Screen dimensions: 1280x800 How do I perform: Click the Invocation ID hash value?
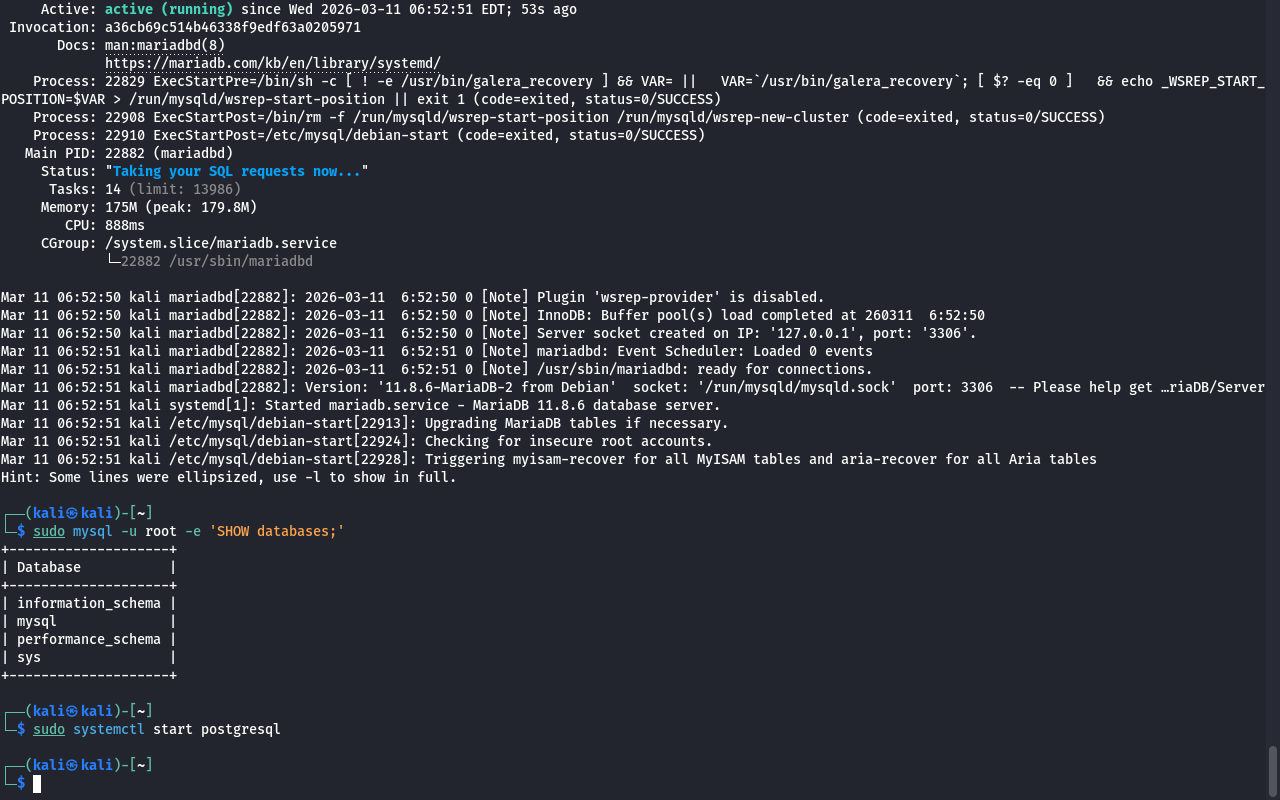click(232, 27)
